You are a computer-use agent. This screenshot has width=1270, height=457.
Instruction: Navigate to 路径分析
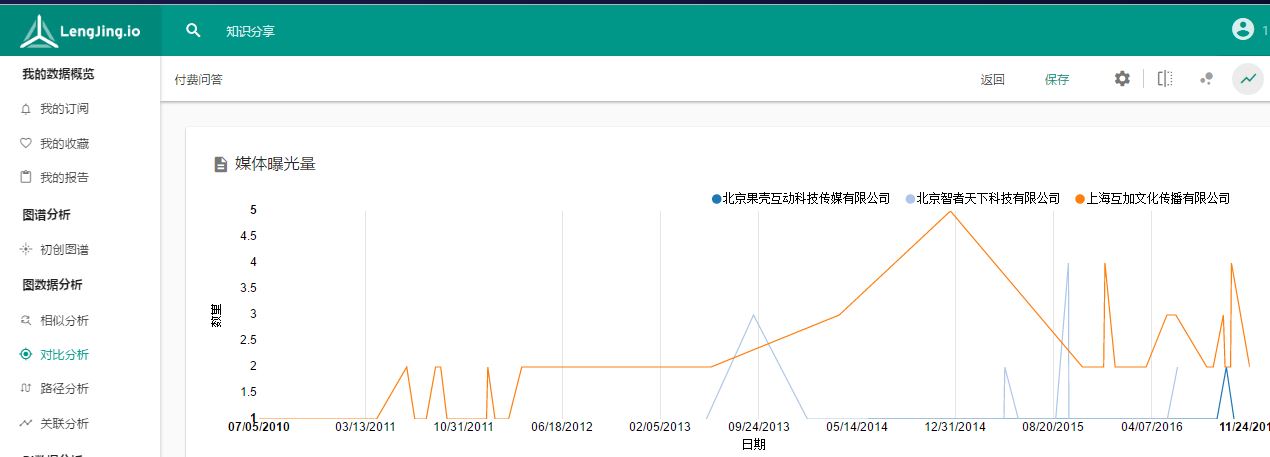64,389
